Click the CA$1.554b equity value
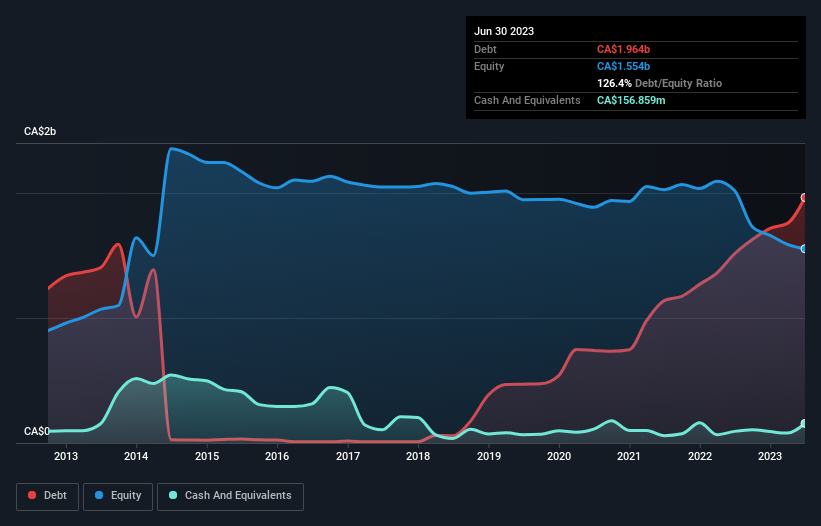 [x=623, y=66]
